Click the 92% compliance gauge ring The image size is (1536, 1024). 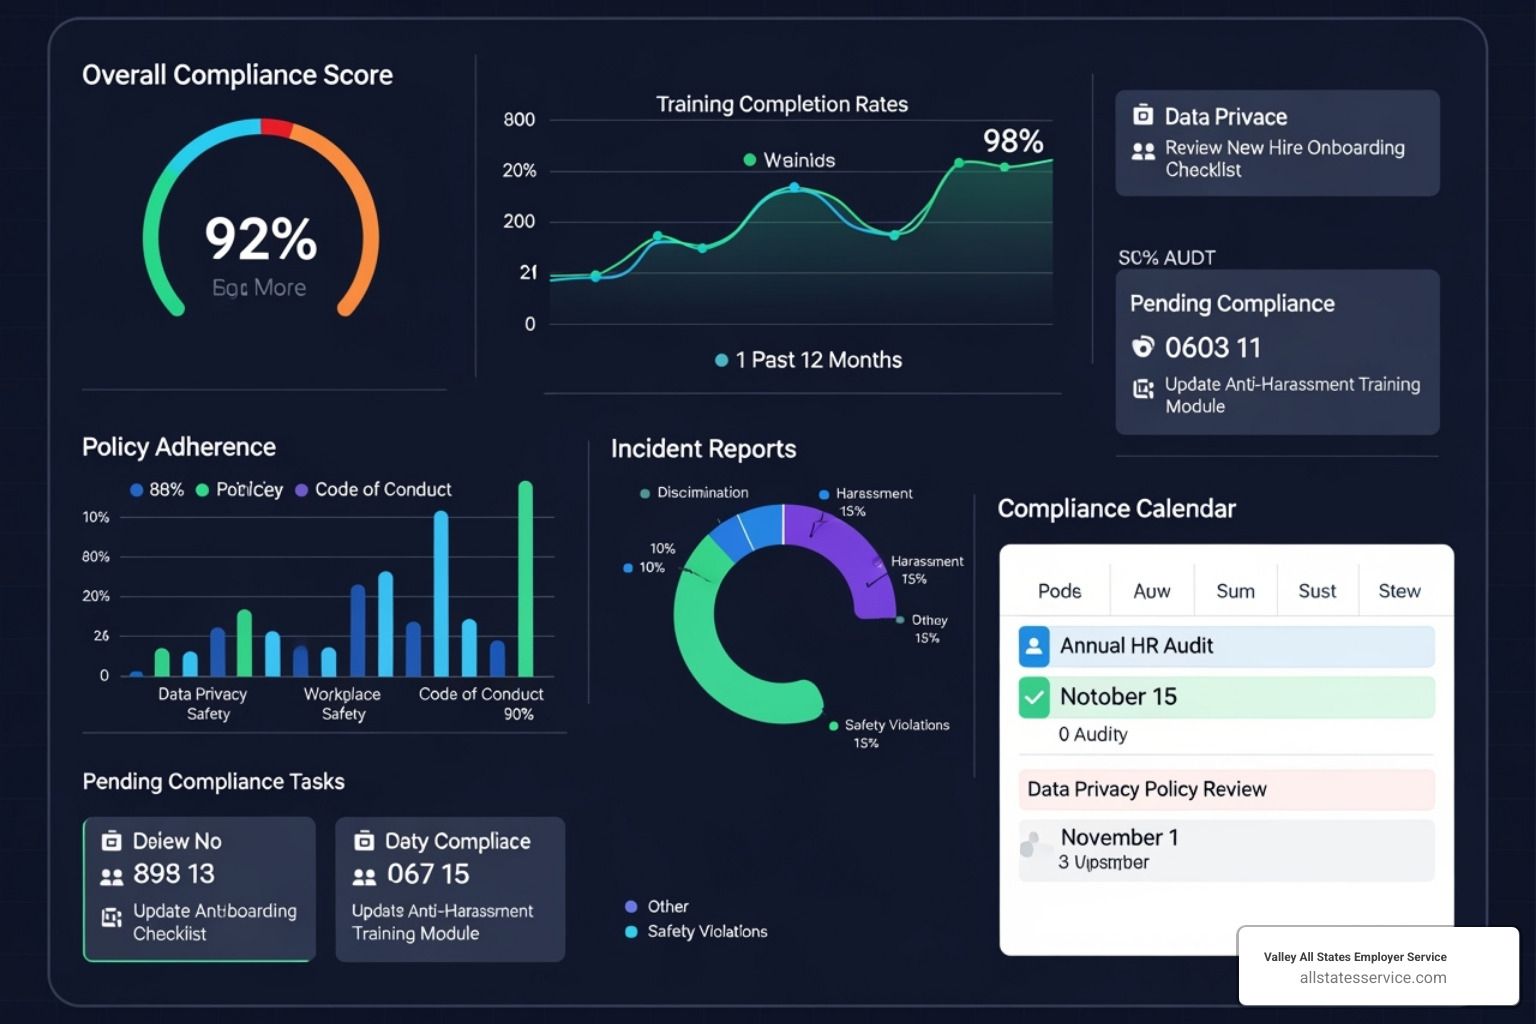(x=263, y=124)
